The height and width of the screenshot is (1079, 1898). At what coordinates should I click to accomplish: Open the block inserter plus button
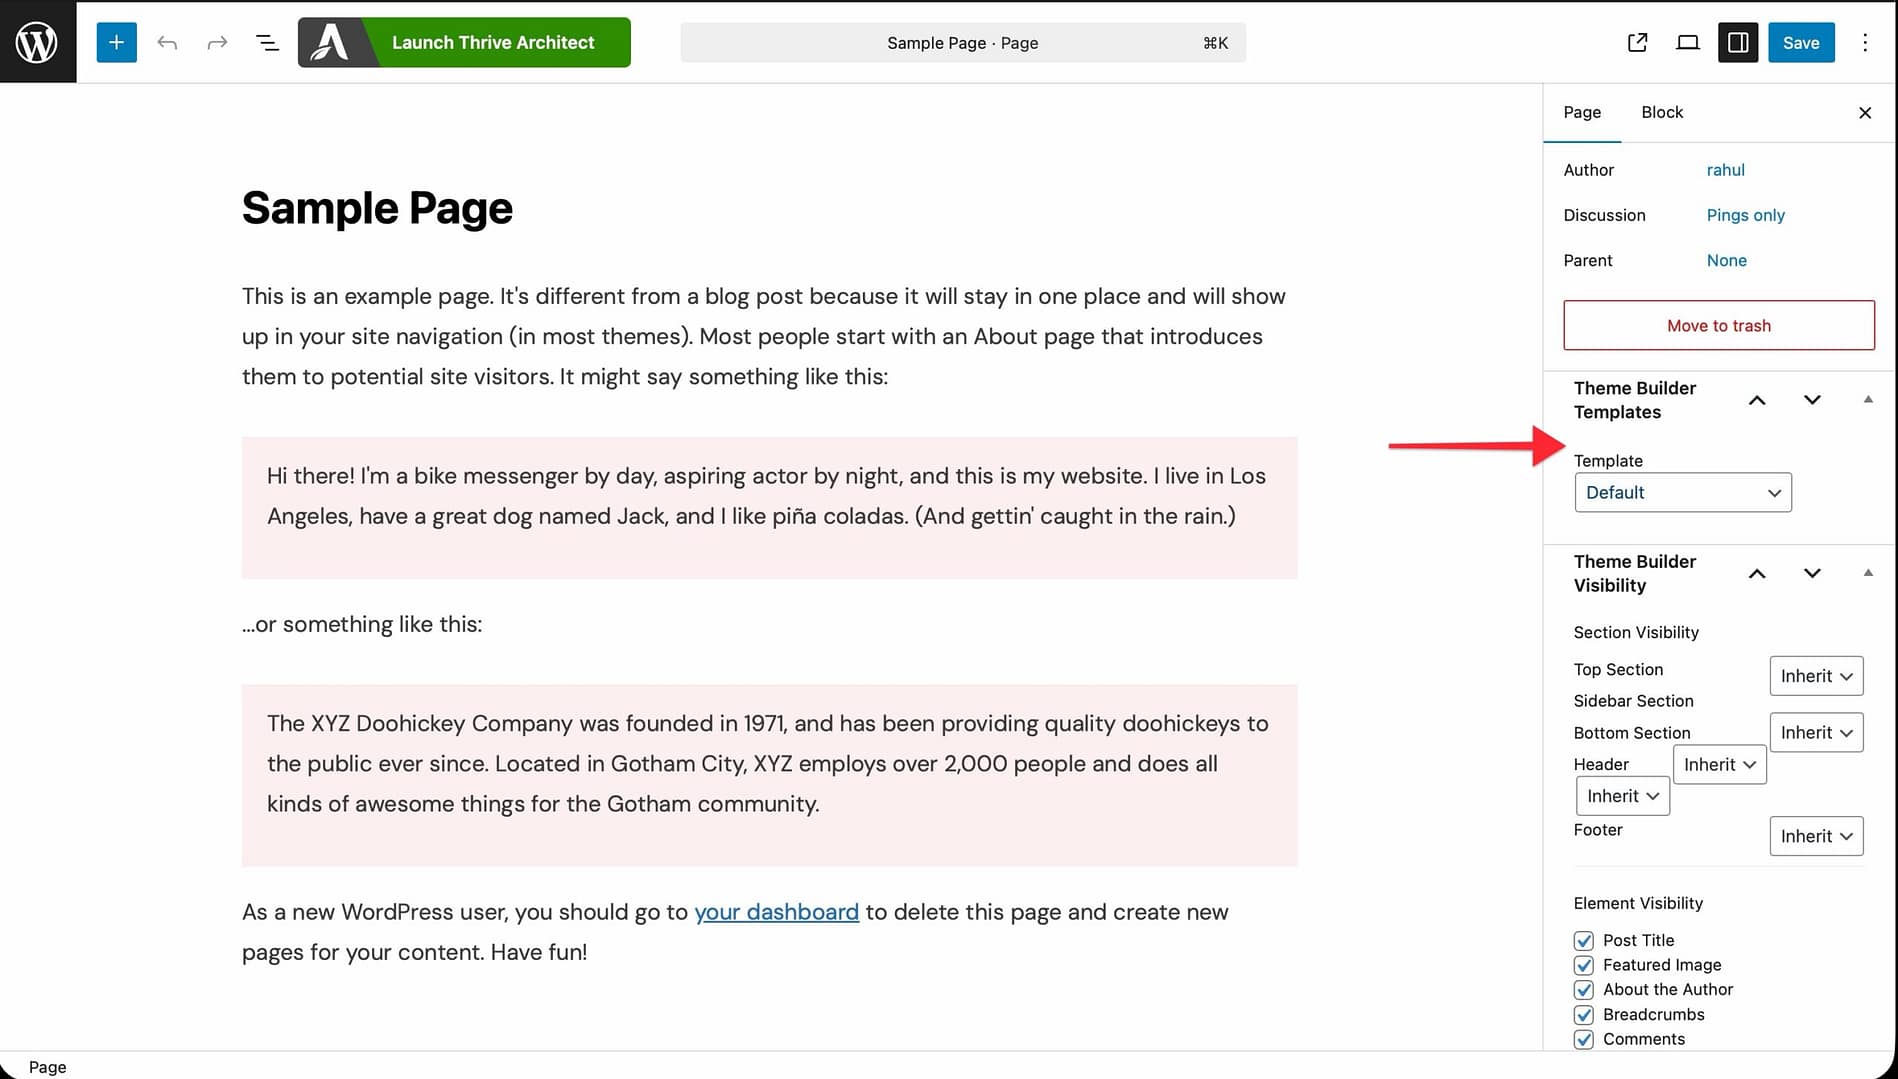pos(116,42)
